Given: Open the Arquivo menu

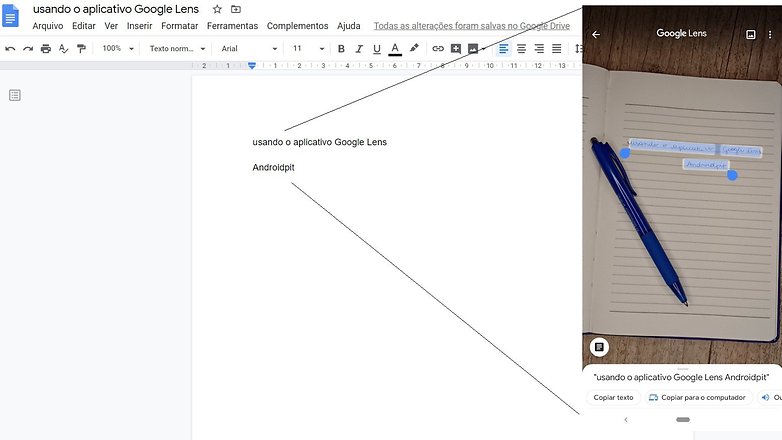Looking at the screenshot, I should (48, 26).
